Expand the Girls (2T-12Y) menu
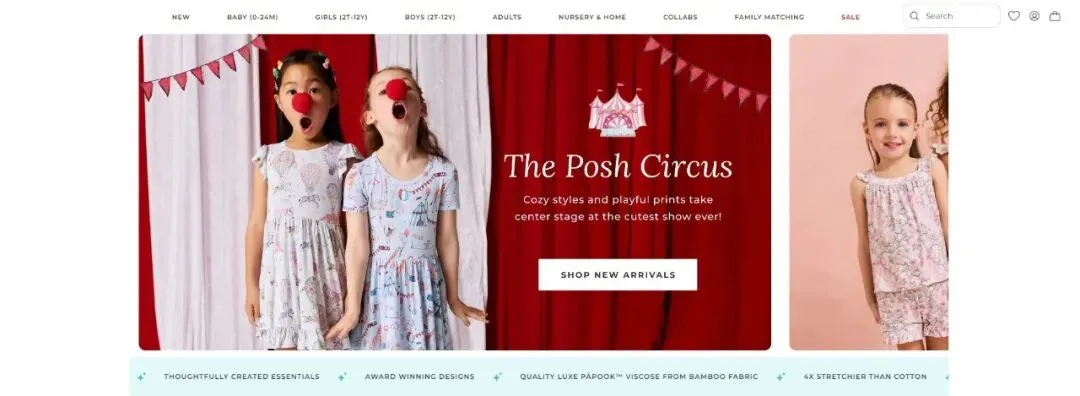 [x=341, y=17]
